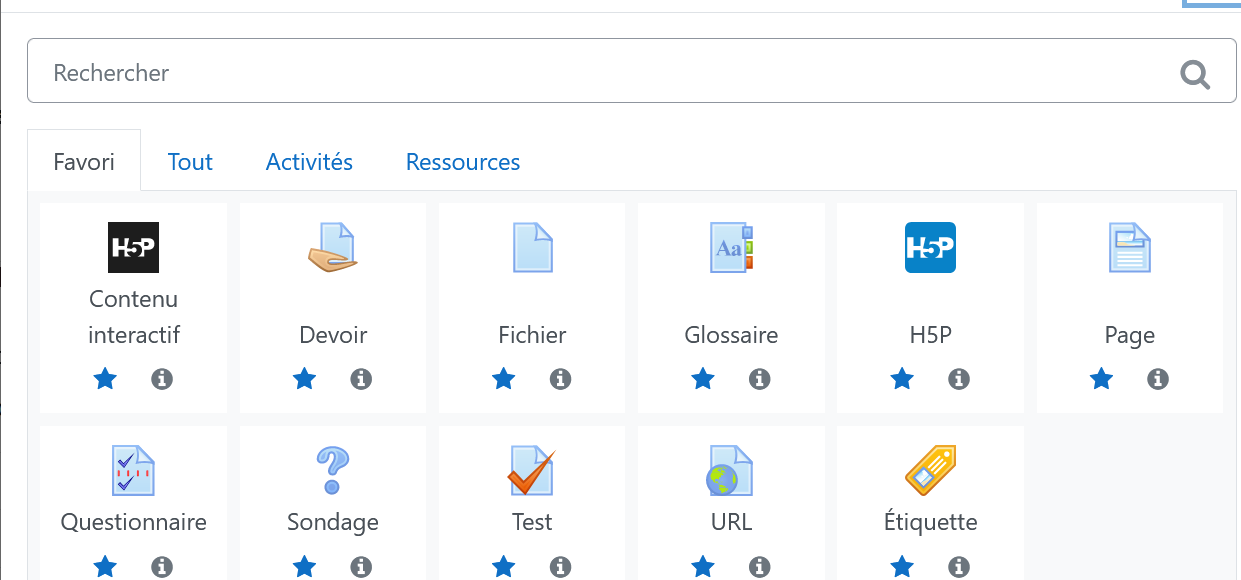Select the Sondage question mark icon
This screenshot has height=580, width=1241.
(x=332, y=471)
